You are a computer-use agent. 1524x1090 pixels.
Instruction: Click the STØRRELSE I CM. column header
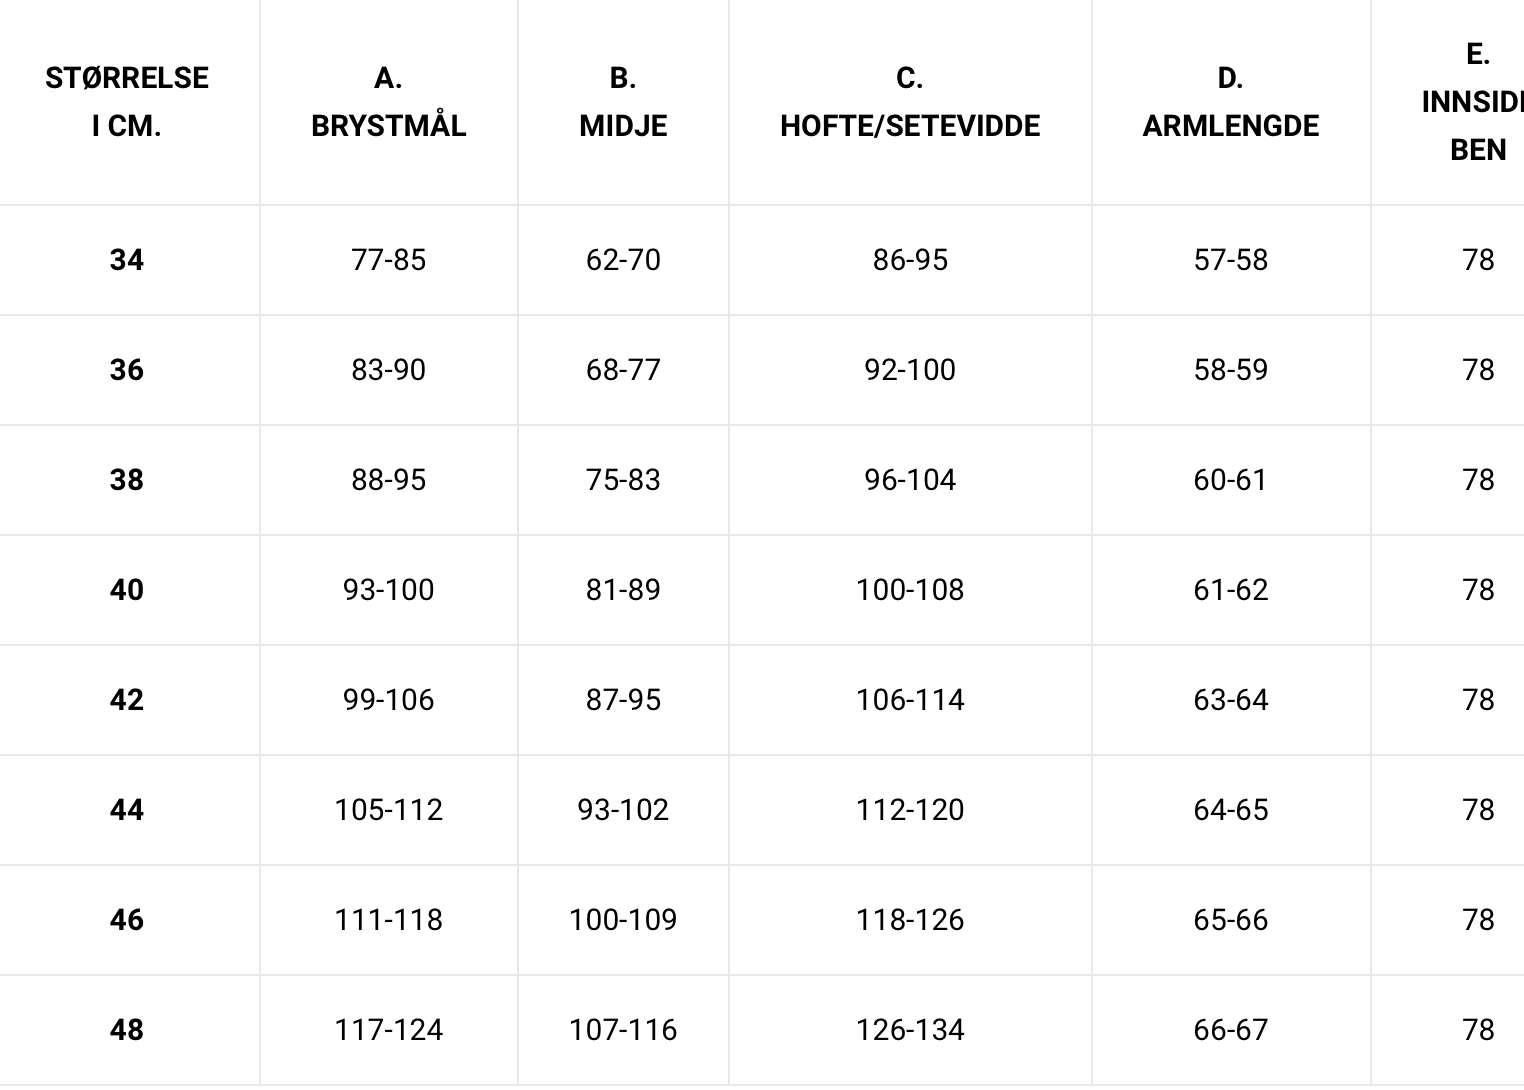[127, 102]
